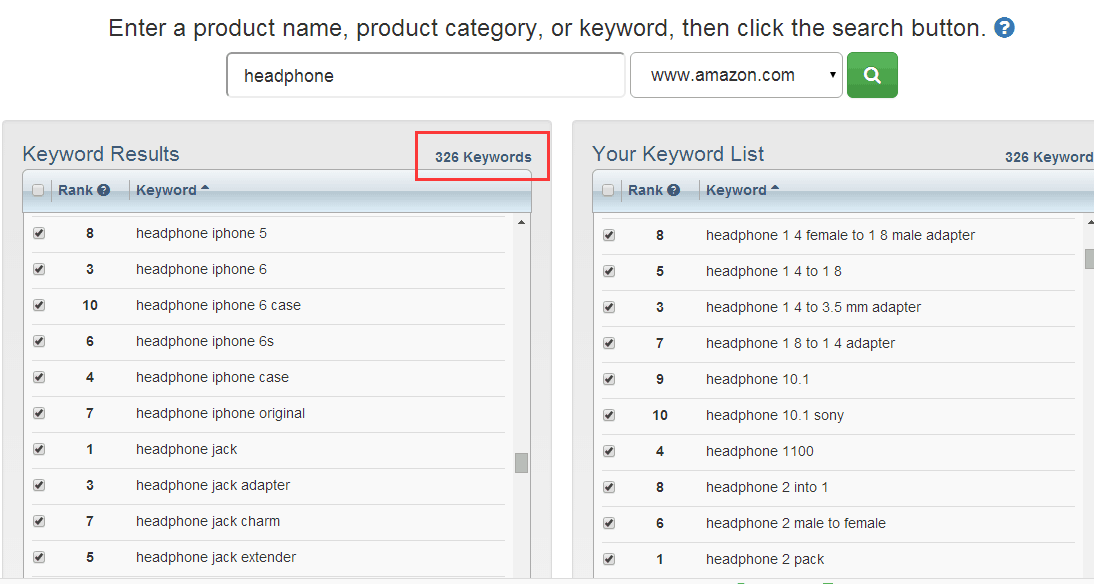Click Your Keyword List scrollbar thumb
This screenshot has height=584, width=1094.
tap(1089, 259)
